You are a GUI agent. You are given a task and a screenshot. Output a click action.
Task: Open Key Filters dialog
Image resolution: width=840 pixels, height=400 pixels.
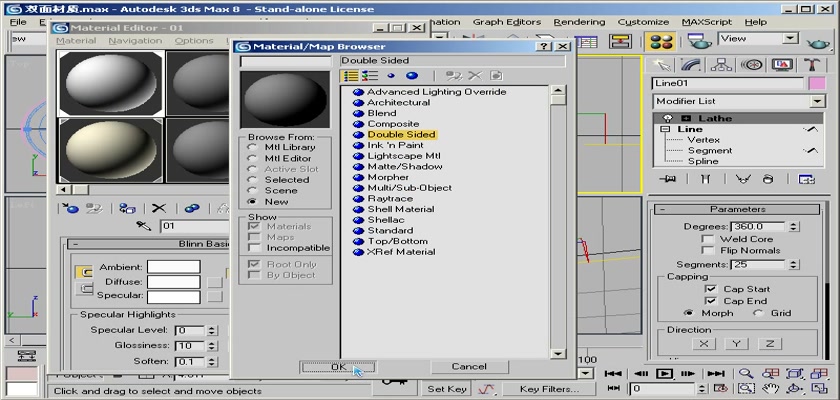pyautogui.click(x=549, y=389)
